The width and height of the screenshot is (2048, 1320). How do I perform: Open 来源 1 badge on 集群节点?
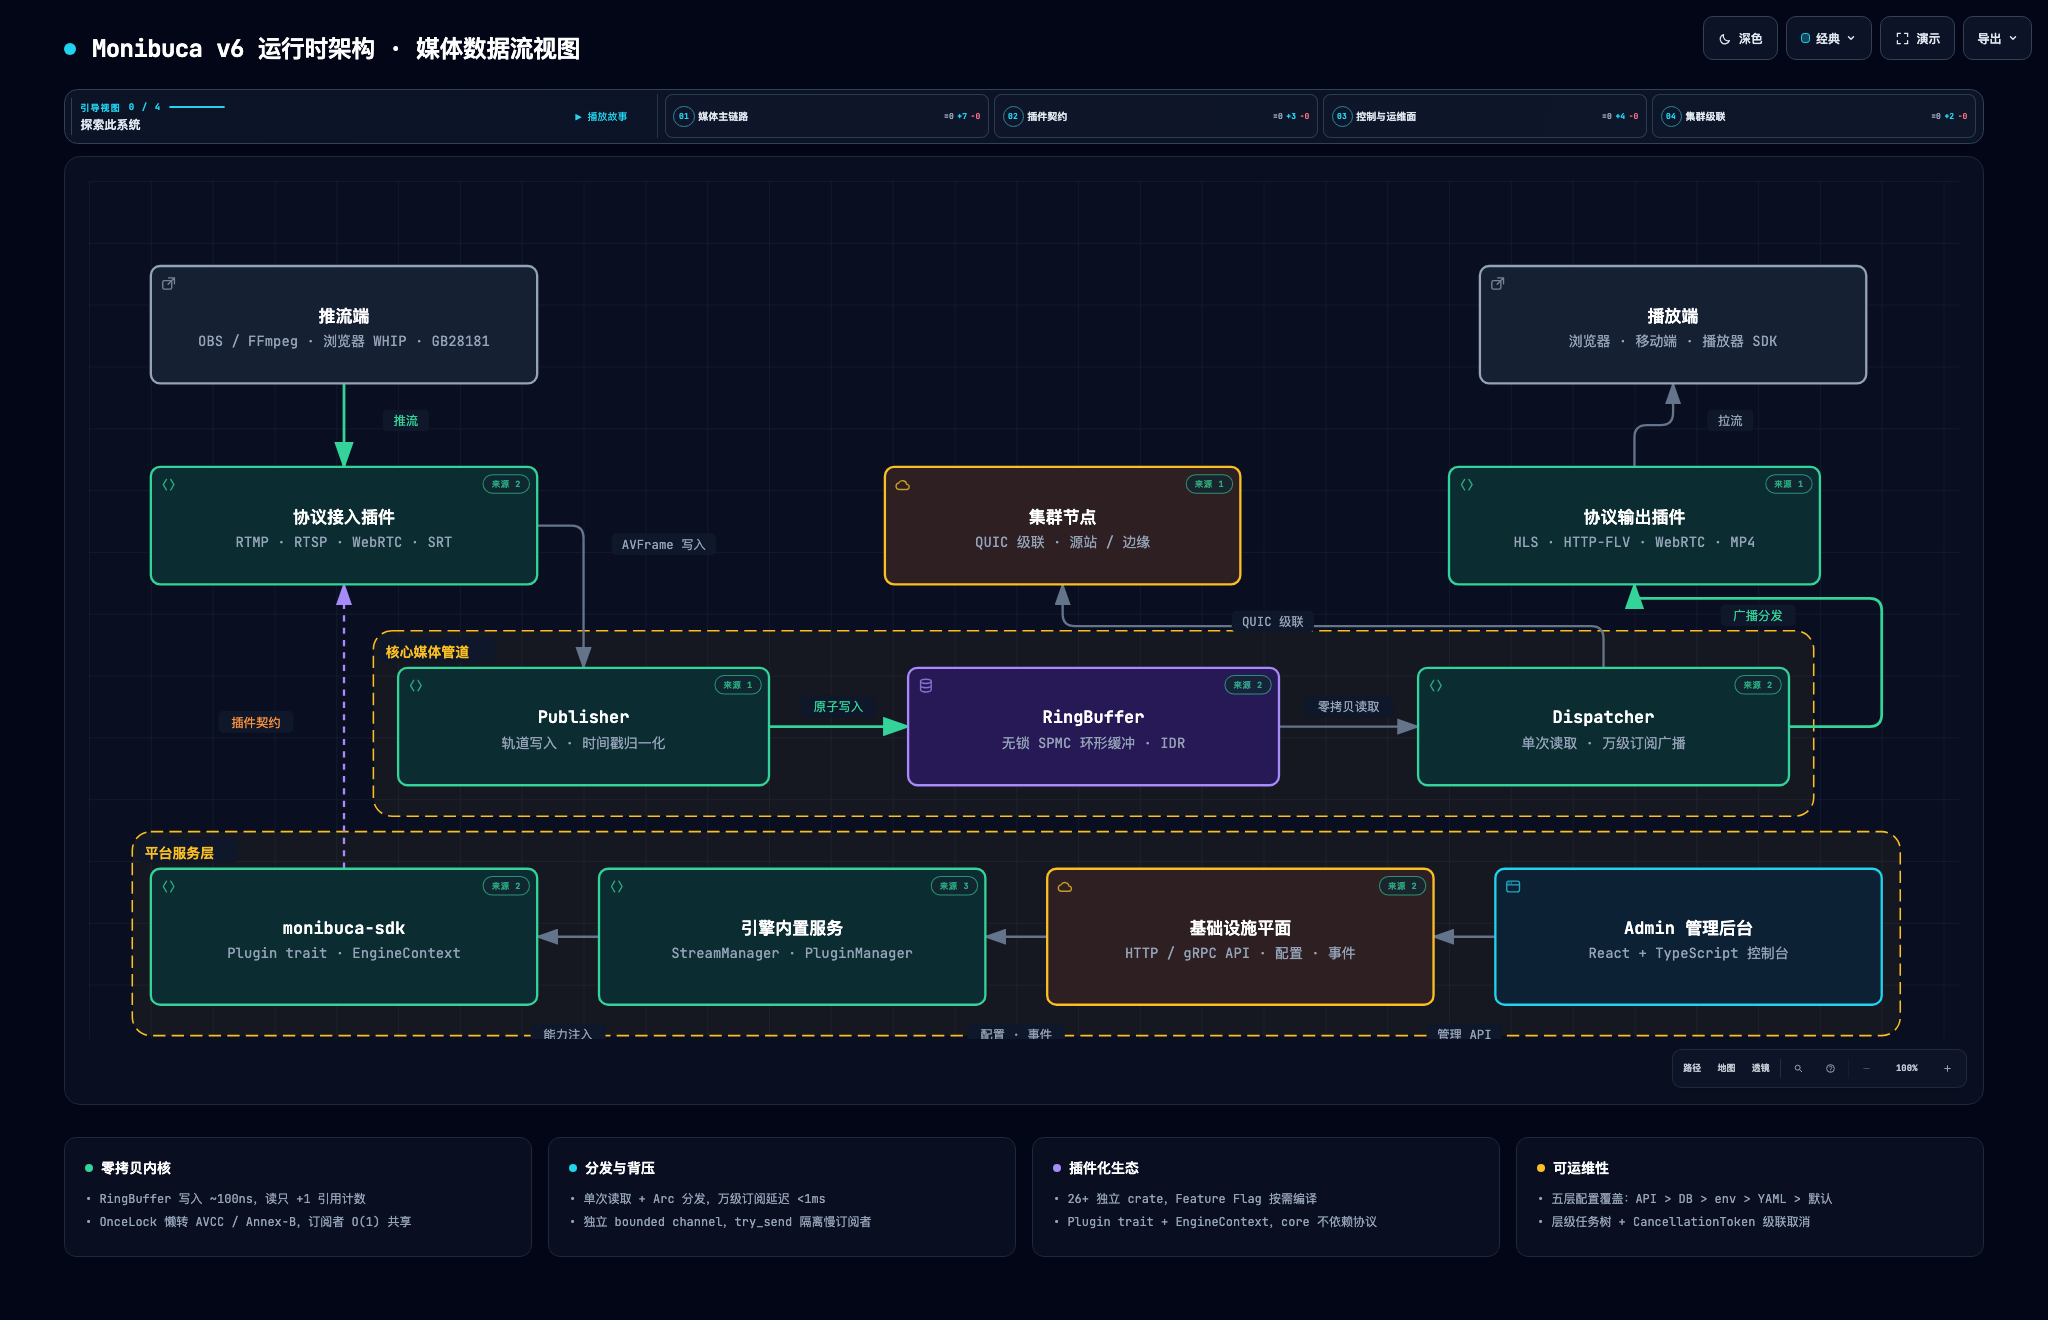pyautogui.click(x=1209, y=484)
